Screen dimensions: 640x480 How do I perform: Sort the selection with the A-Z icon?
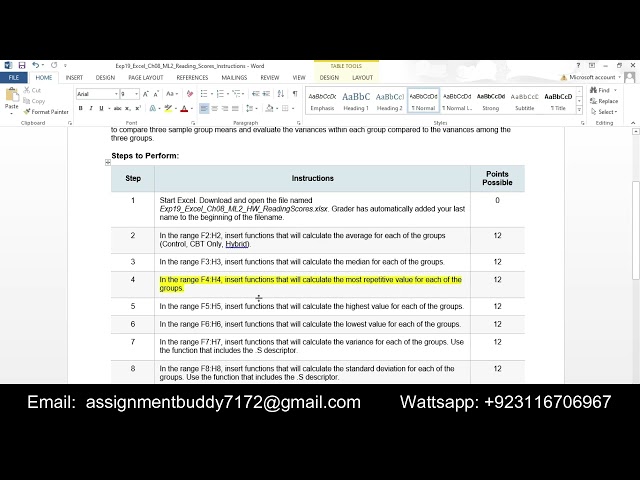tap(281, 94)
